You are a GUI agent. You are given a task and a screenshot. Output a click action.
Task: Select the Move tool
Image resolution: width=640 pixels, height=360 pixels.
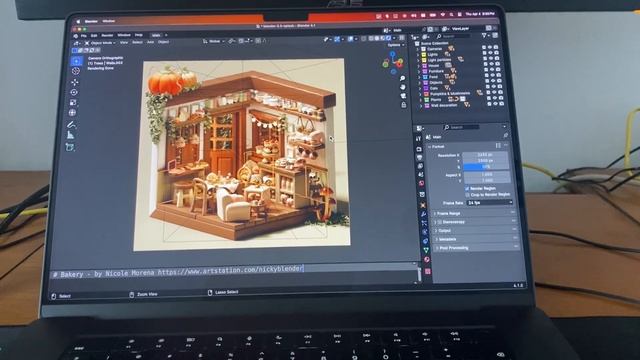(x=75, y=82)
